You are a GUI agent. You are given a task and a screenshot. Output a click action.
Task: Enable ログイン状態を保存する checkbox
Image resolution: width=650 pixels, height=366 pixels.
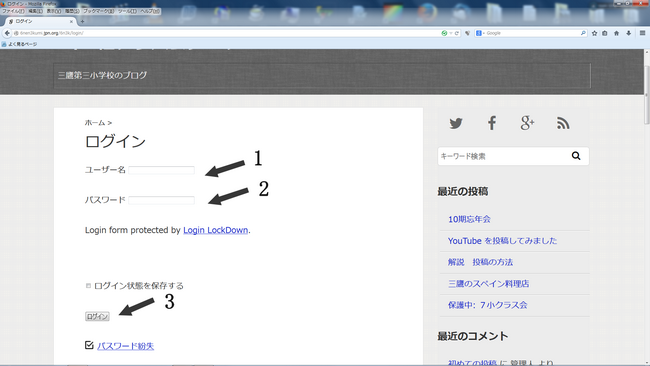tap(88, 286)
